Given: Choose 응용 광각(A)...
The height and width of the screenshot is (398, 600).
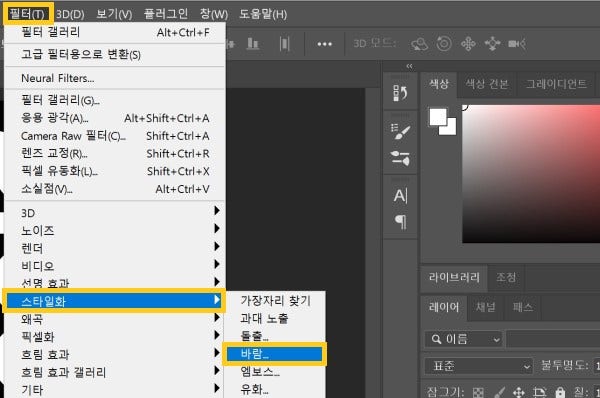Looking at the screenshot, I should pyautogui.click(x=115, y=118).
